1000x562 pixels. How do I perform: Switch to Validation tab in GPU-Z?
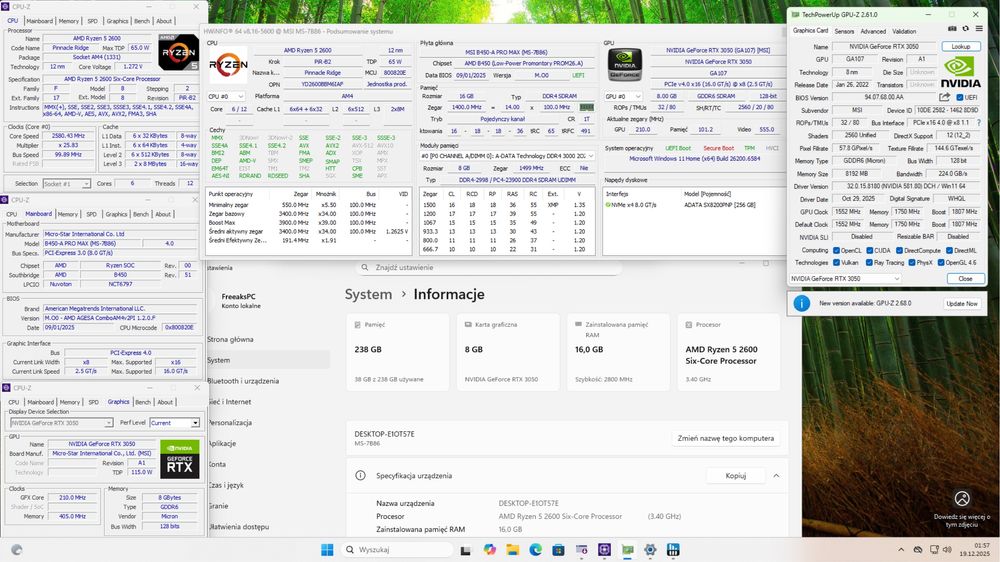904,31
